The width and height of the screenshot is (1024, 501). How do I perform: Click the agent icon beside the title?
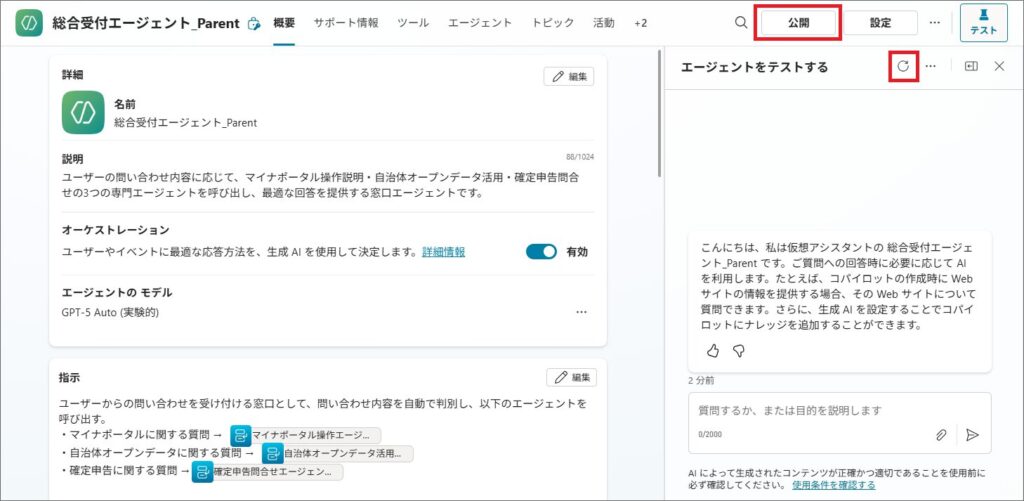(29, 23)
